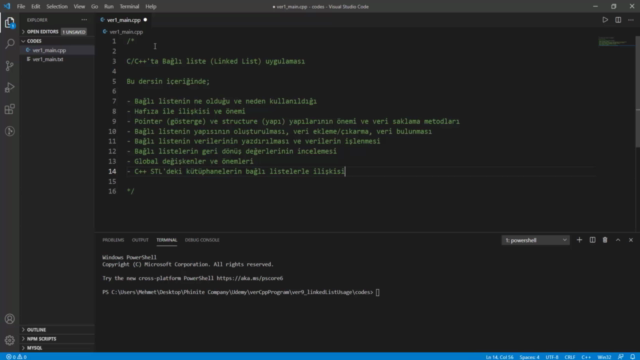This screenshot has width=640, height=360.
Task: Open the Manage gear settings icon
Action: click(x=10, y=340)
